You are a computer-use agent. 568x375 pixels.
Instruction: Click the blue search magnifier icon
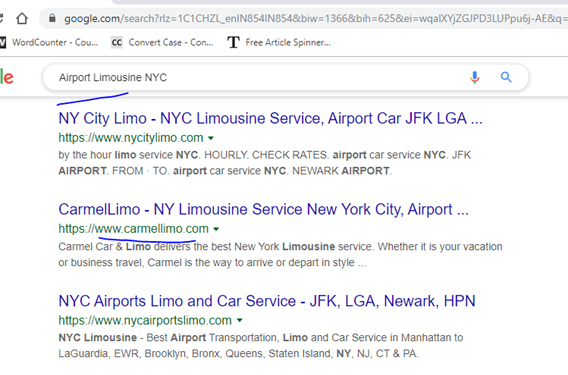tap(506, 77)
